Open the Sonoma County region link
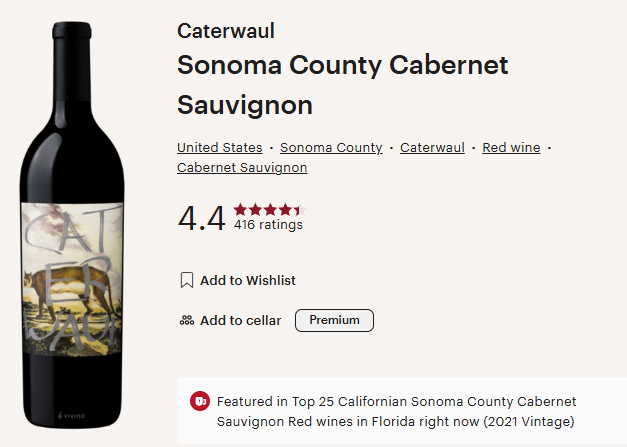Screen dimensions: 627x447 (x=331, y=148)
